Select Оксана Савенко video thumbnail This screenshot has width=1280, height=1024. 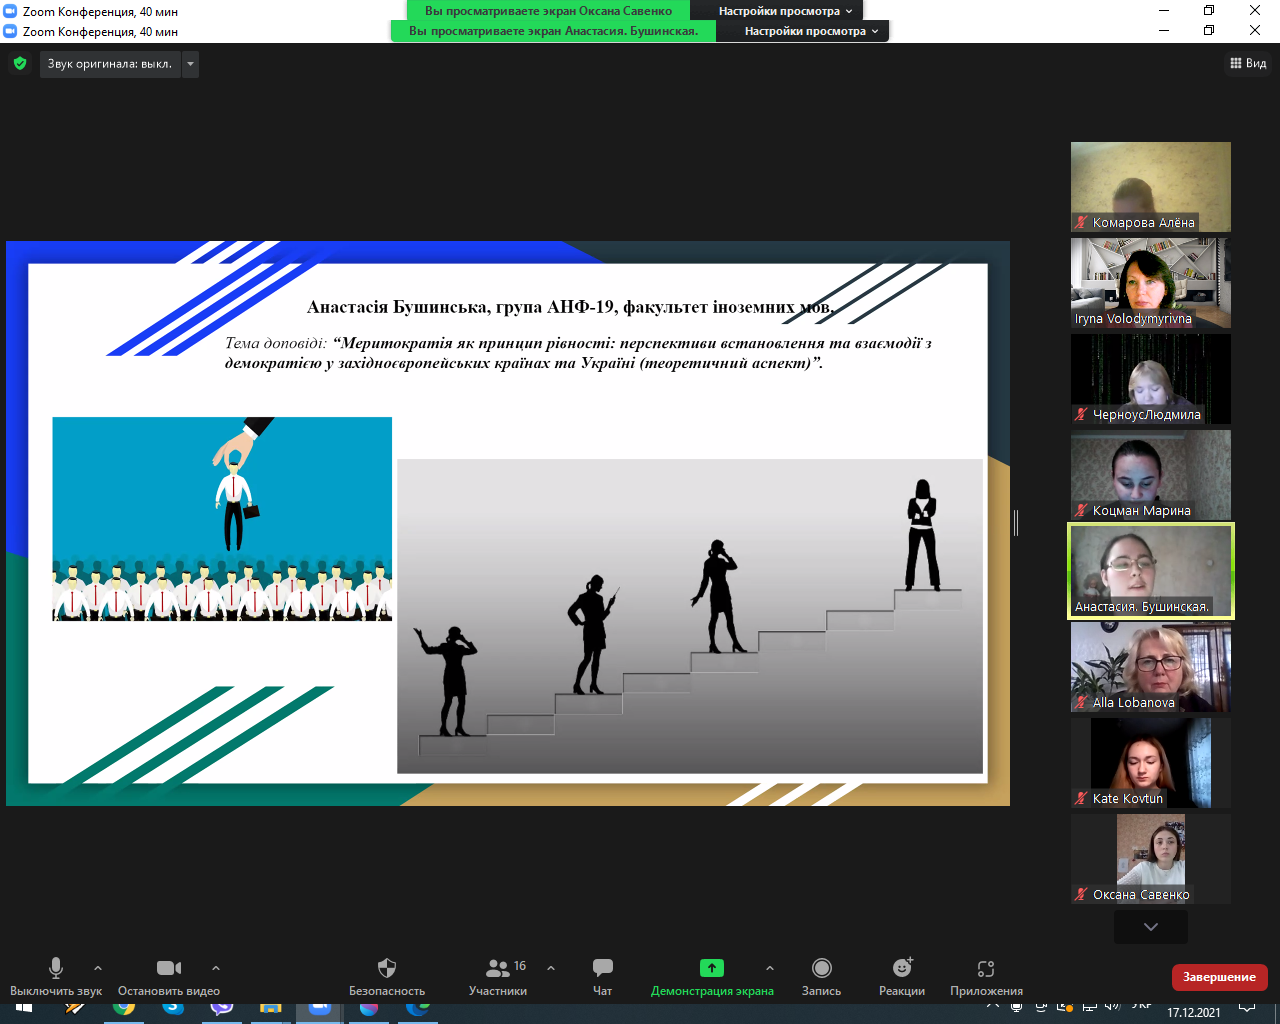1151,859
